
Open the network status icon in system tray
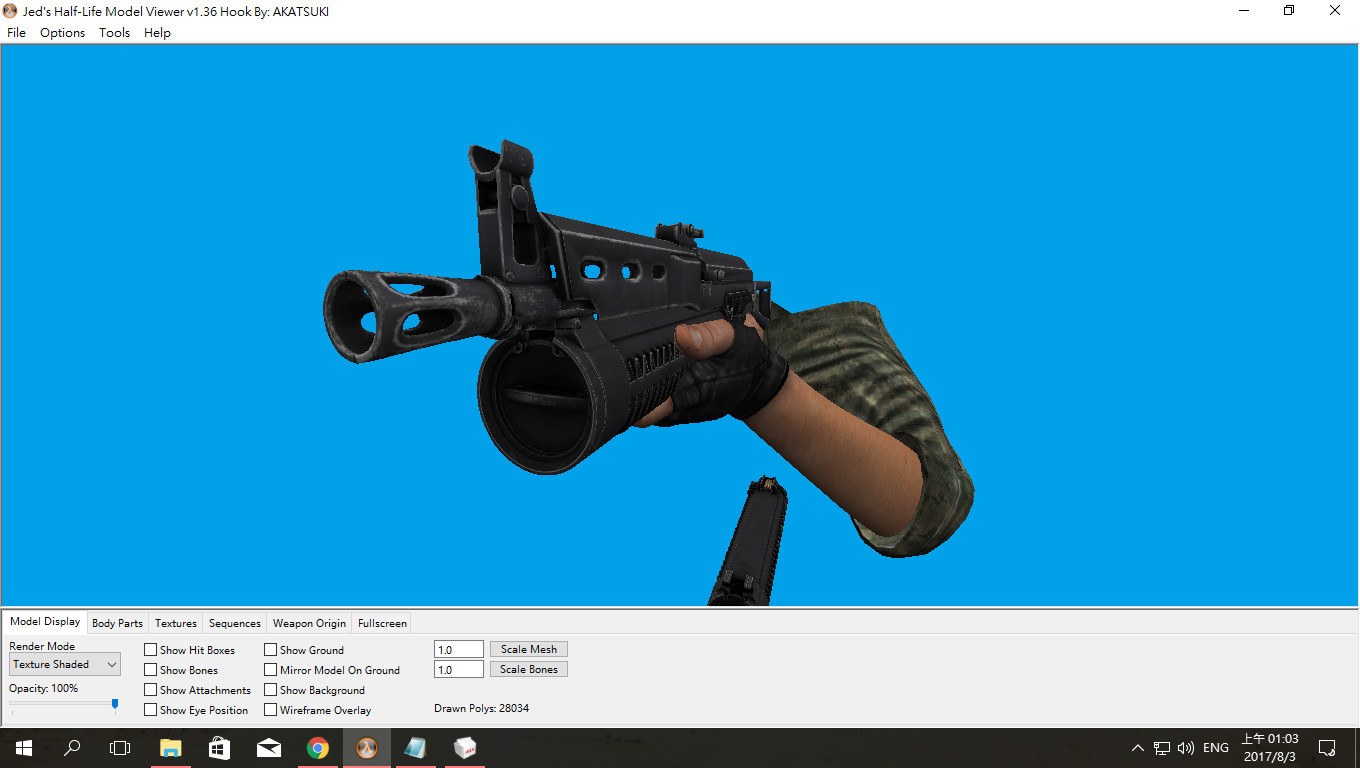pyautogui.click(x=1161, y=747)
